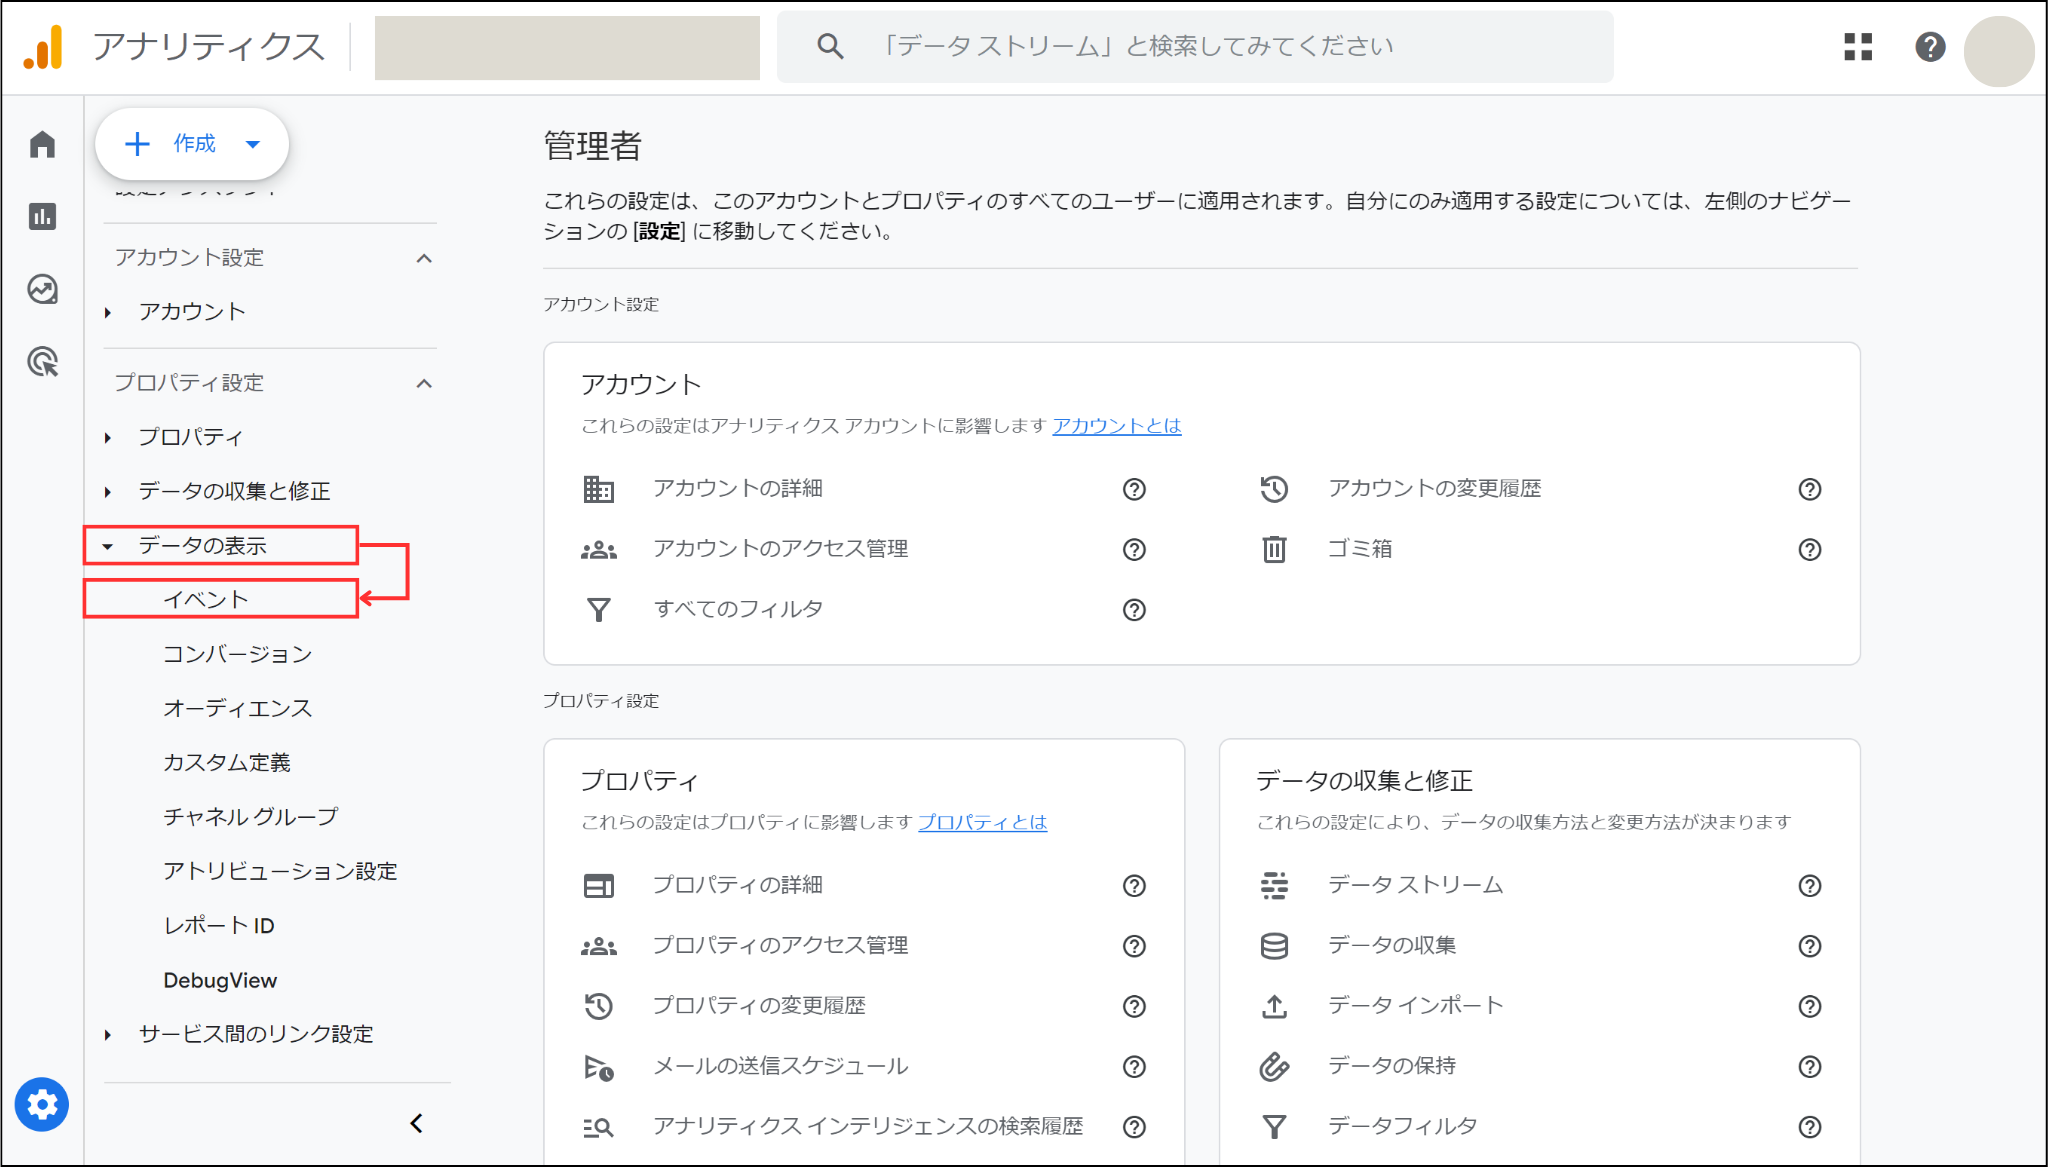Expand the データの収集と修正 tree item
Image resolution: width=2048 pixels, height=1167 pixels.
click(108, 491)
